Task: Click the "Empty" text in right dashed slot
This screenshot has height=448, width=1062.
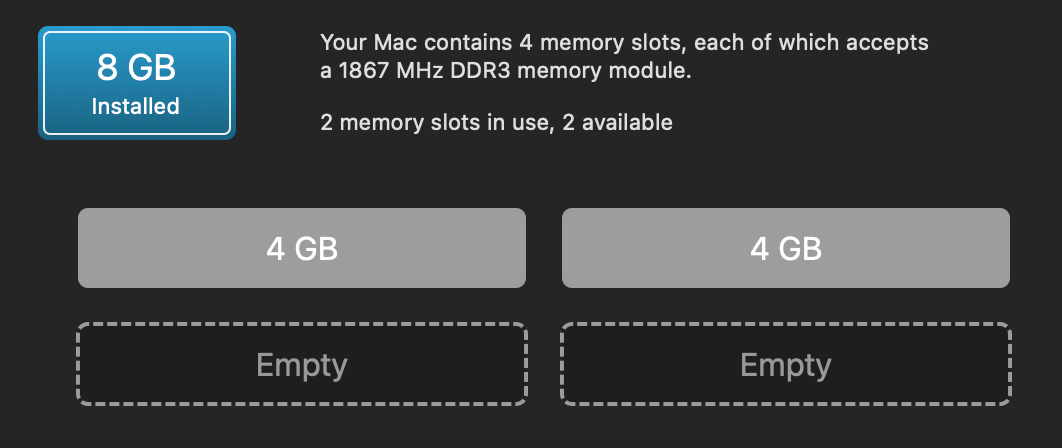Action: [x=786, y=366]
